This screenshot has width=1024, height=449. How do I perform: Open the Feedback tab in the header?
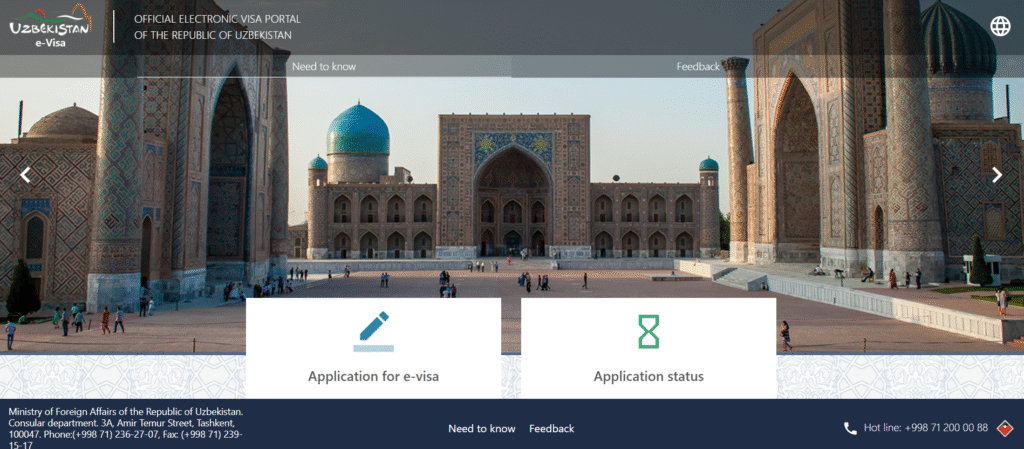(x=698, y=67)
